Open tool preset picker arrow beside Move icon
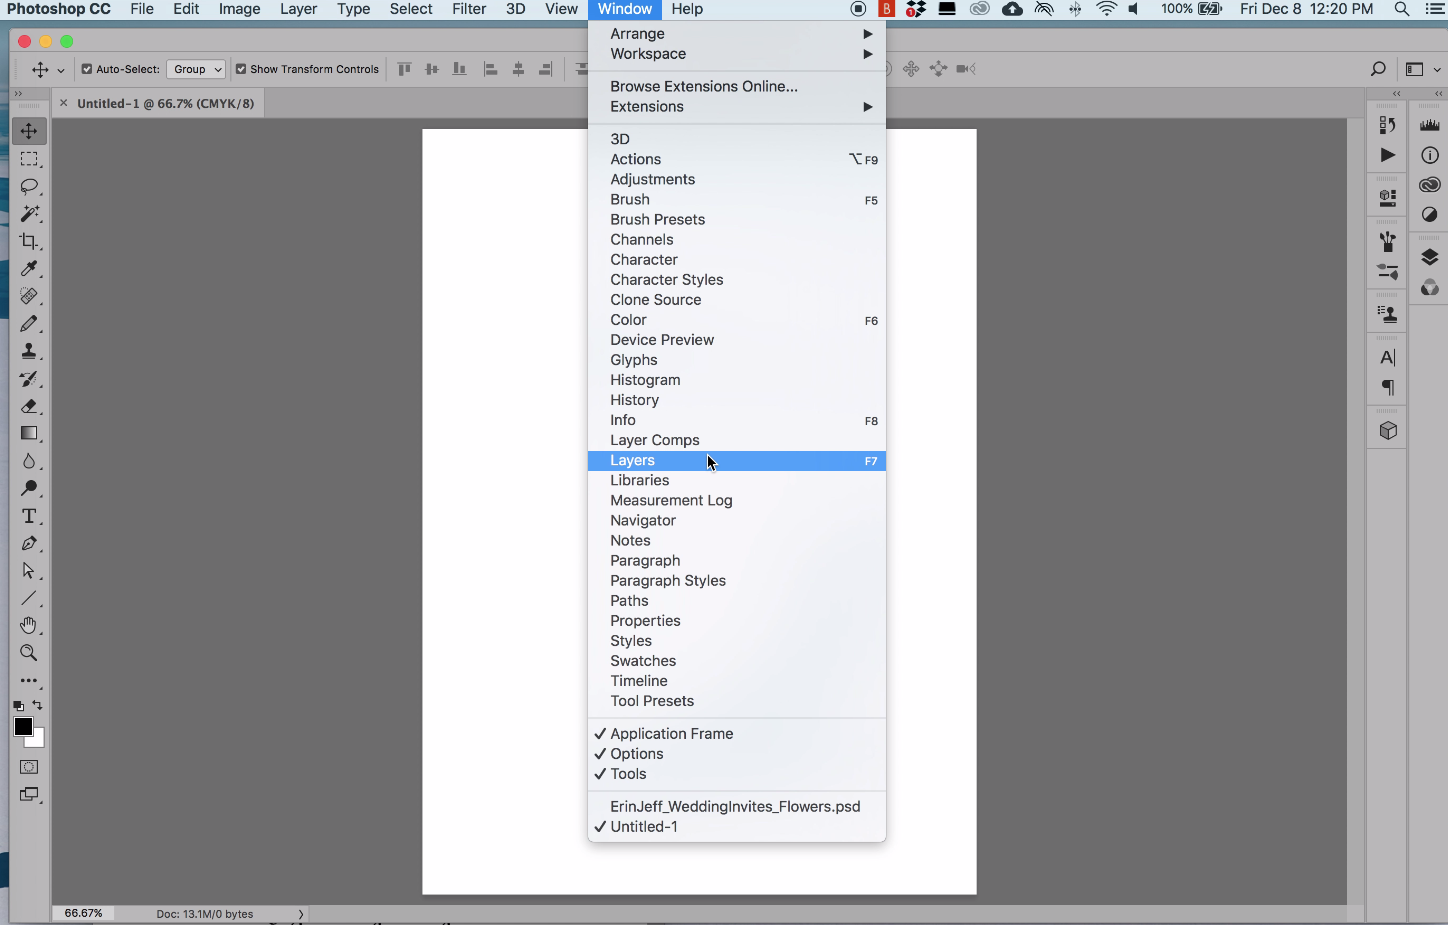 coord(61,70)
